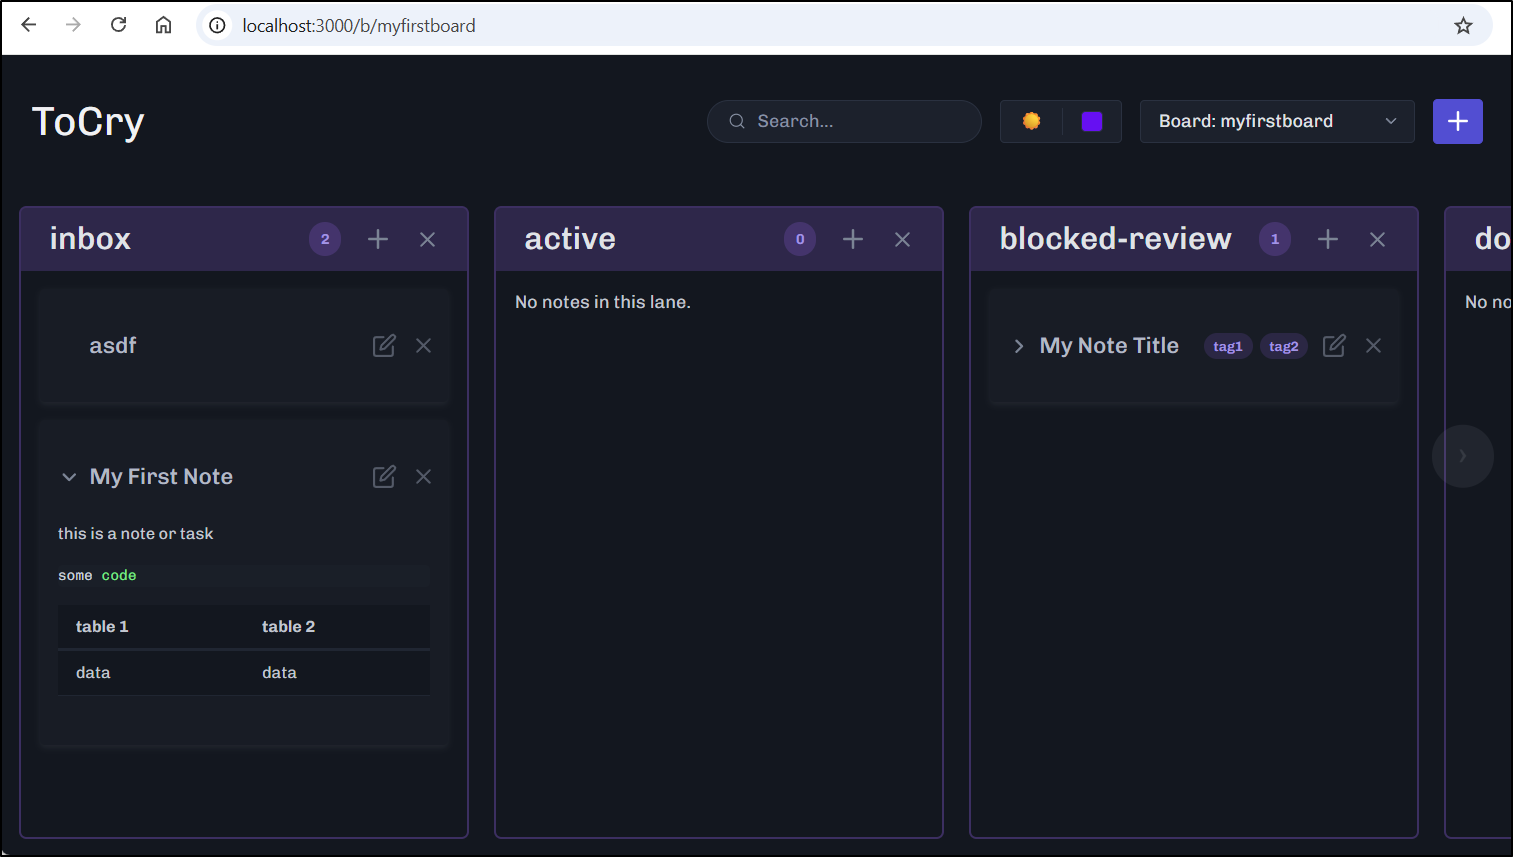Add a note to inbox lane
This screenshot has width=1513, height=857.
pos(378,239)
